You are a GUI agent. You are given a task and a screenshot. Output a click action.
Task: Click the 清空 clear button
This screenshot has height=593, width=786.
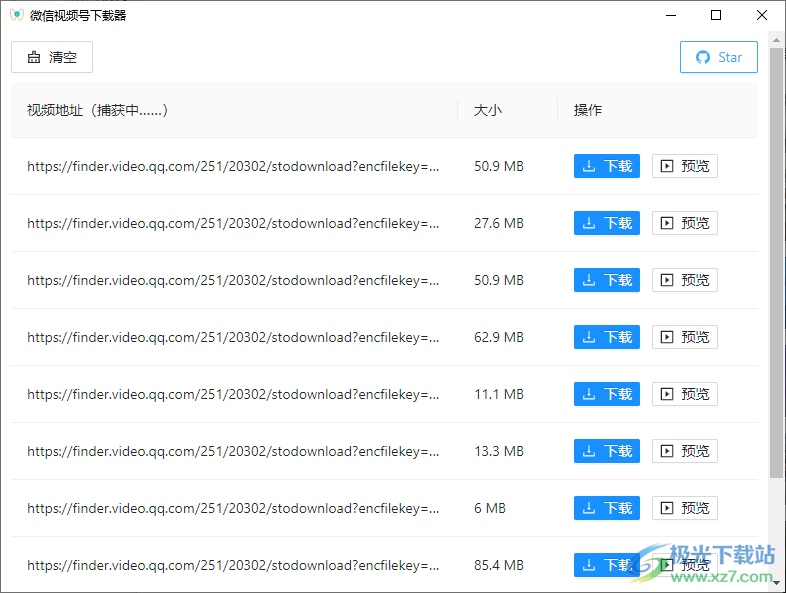[x=52, y=57]
